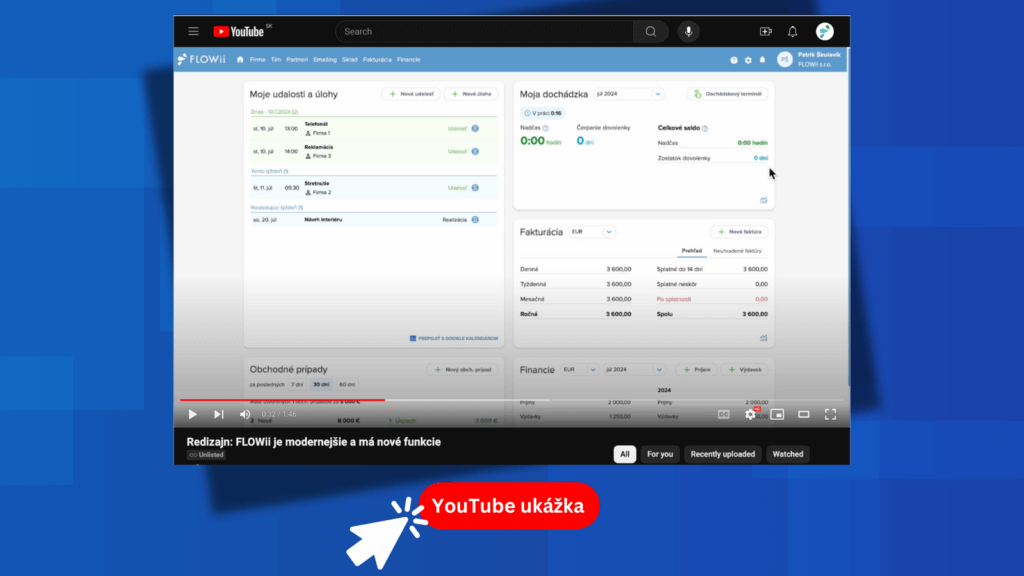The image size is (1024, 576).
Task: Open the EUR currency dropdown in Financie
Action: (579, 370)
